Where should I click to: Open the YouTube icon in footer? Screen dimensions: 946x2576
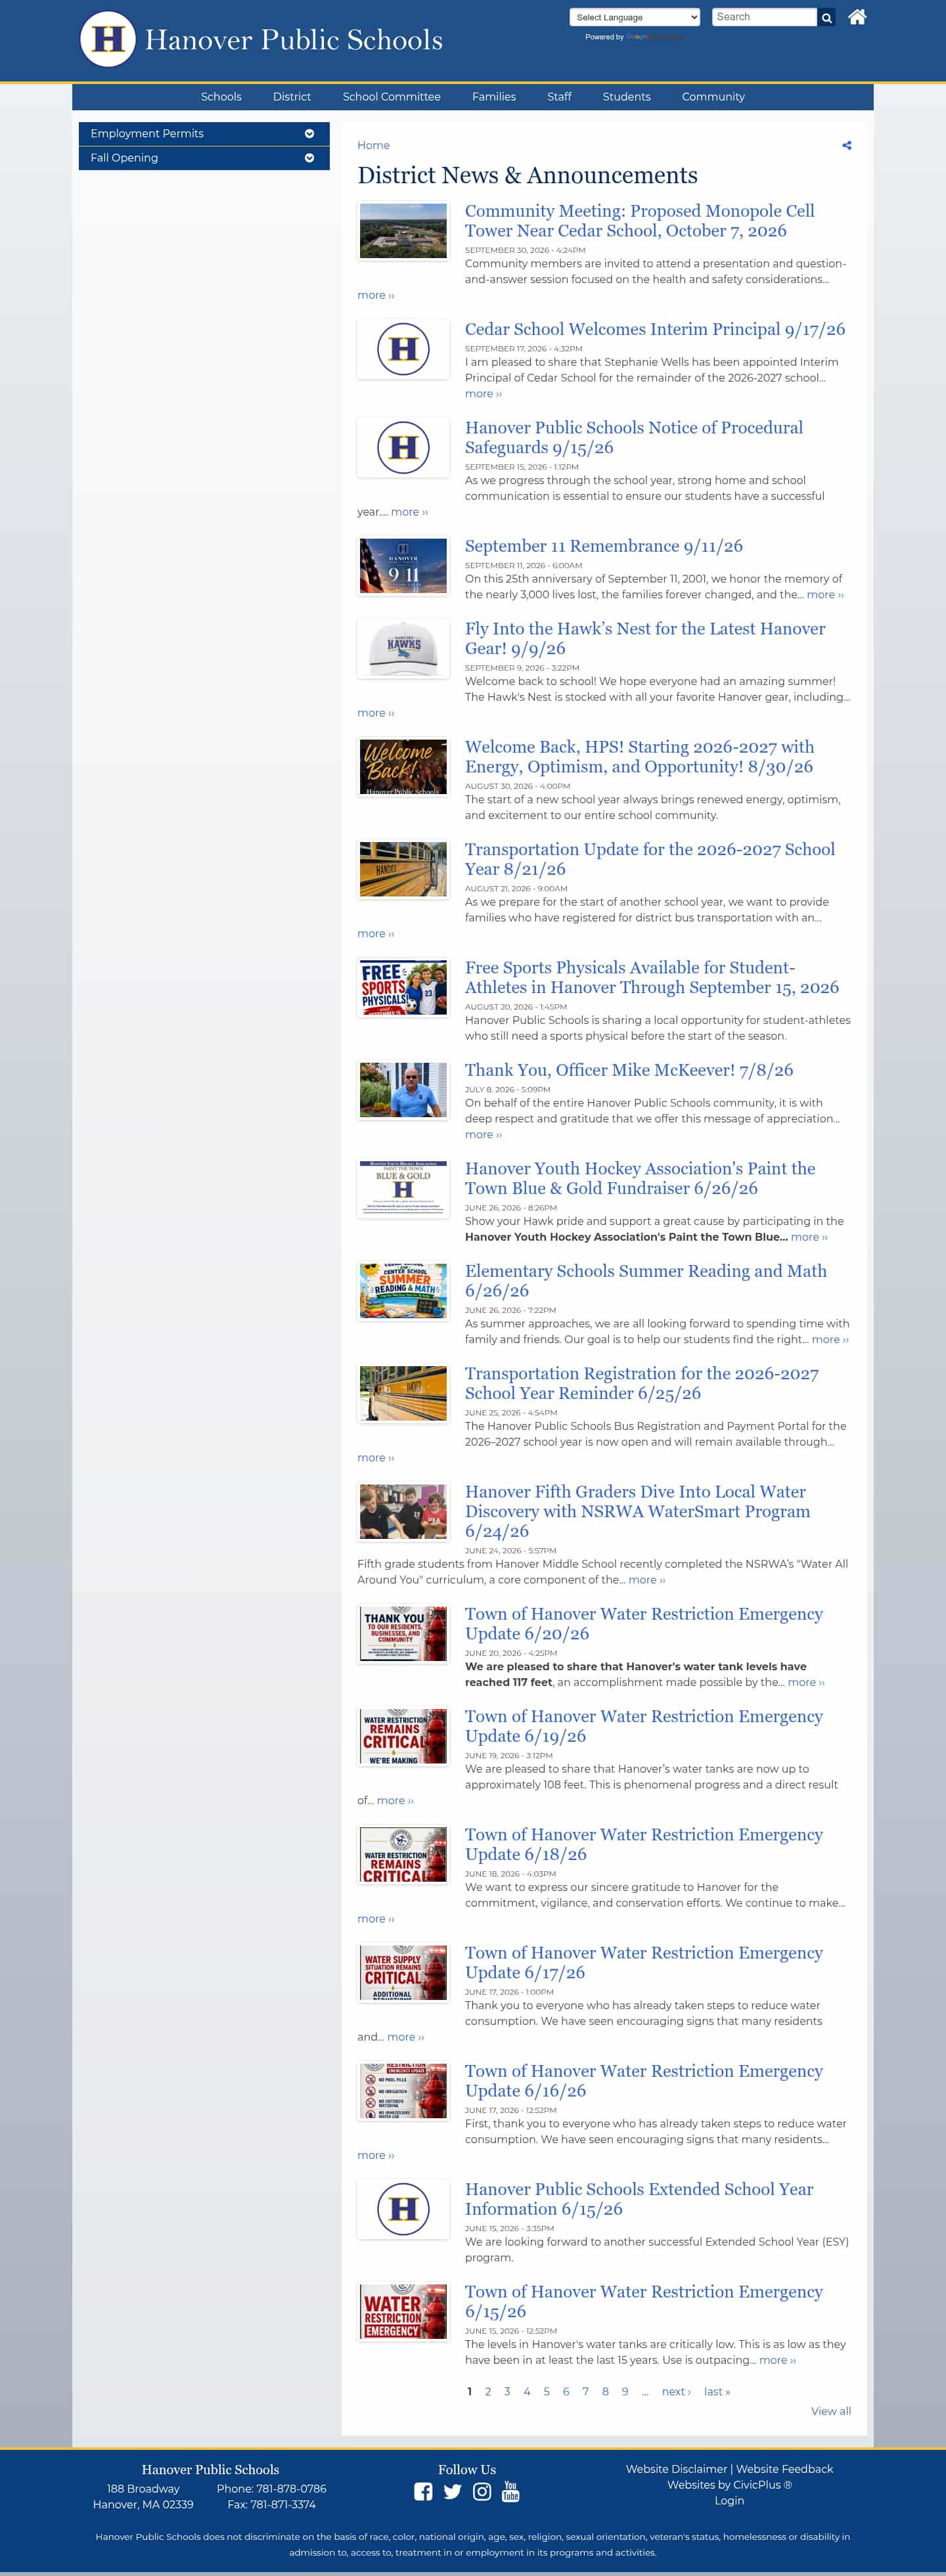pos(511,2491)
